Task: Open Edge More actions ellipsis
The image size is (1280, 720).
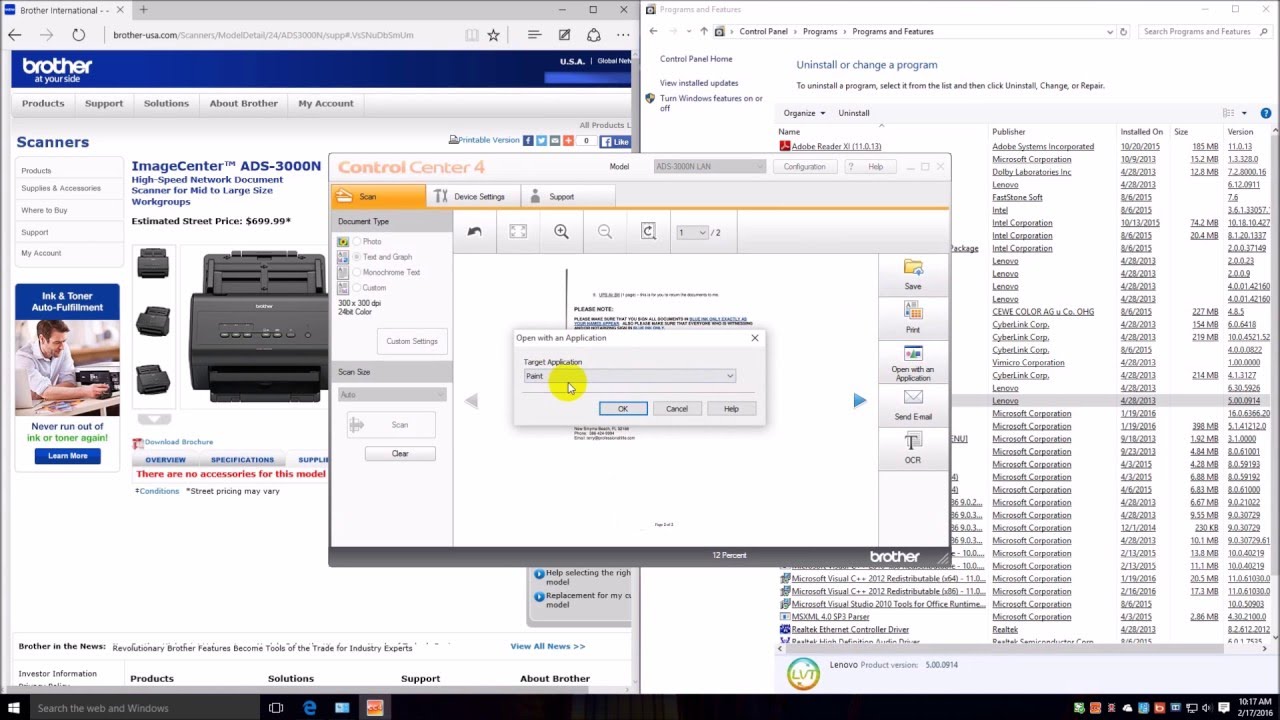Action: [623, 35]
